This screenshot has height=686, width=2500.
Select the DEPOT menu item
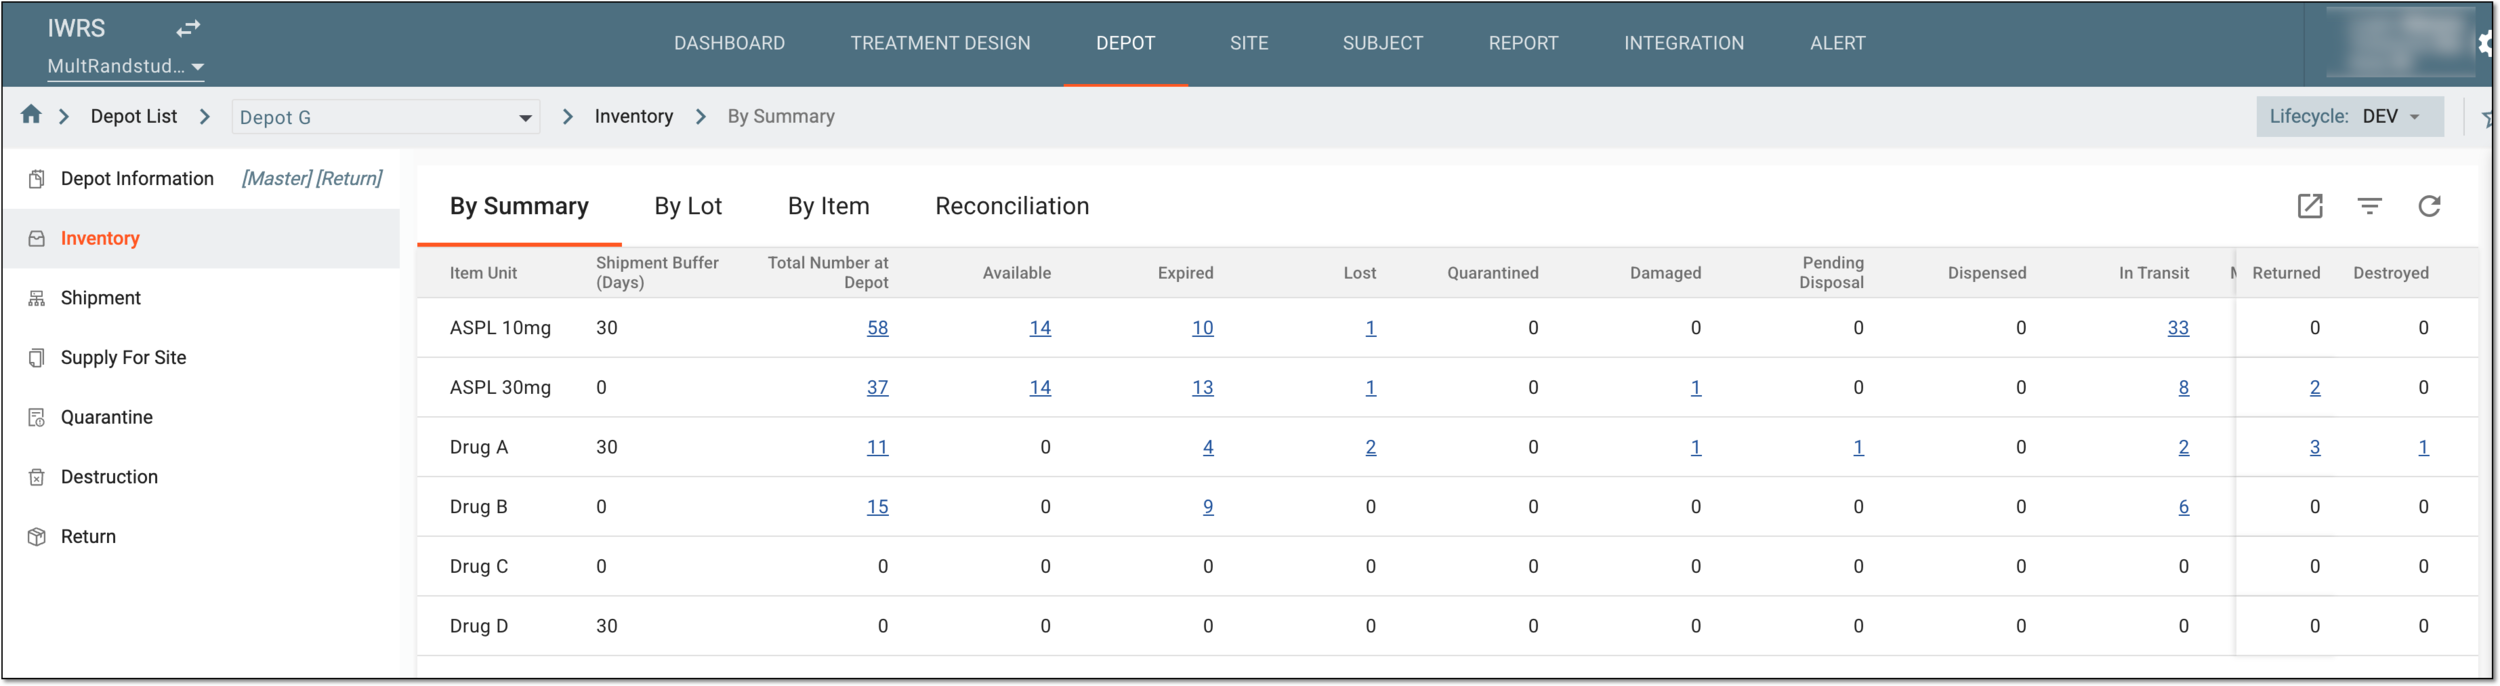click(x=1126, y=43)
